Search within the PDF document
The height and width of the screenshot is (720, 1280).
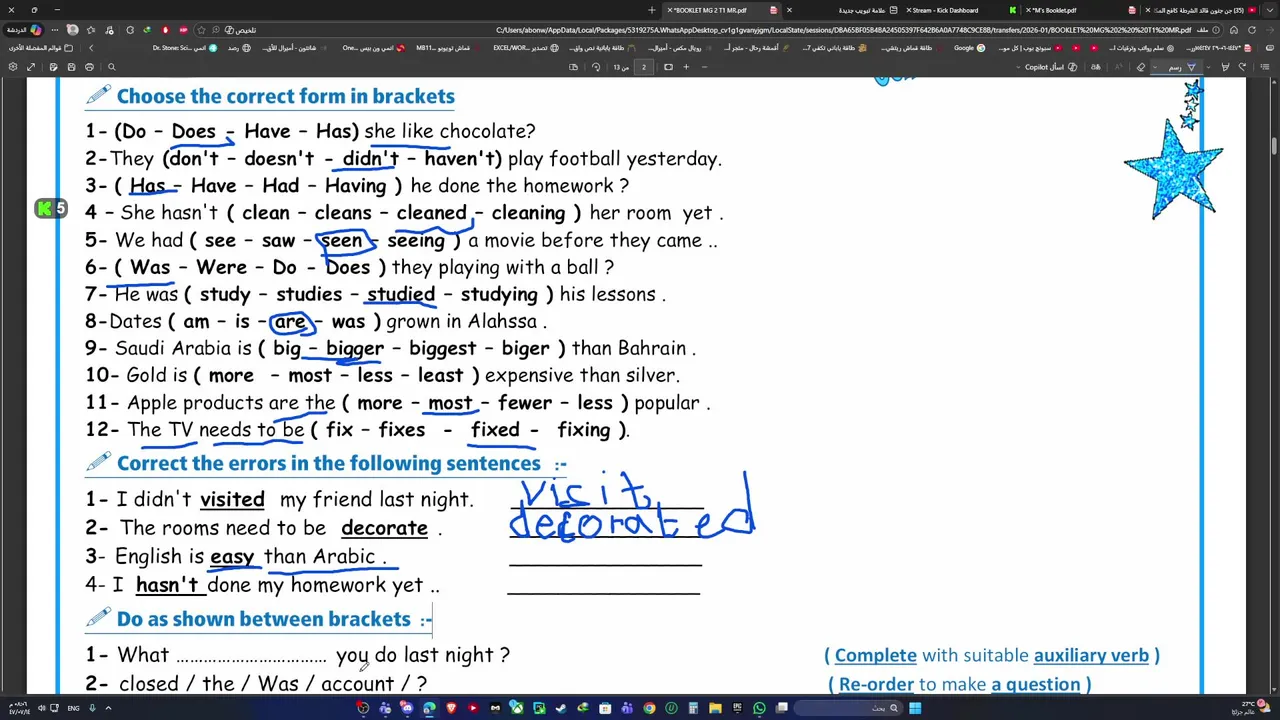click(112, 67)
